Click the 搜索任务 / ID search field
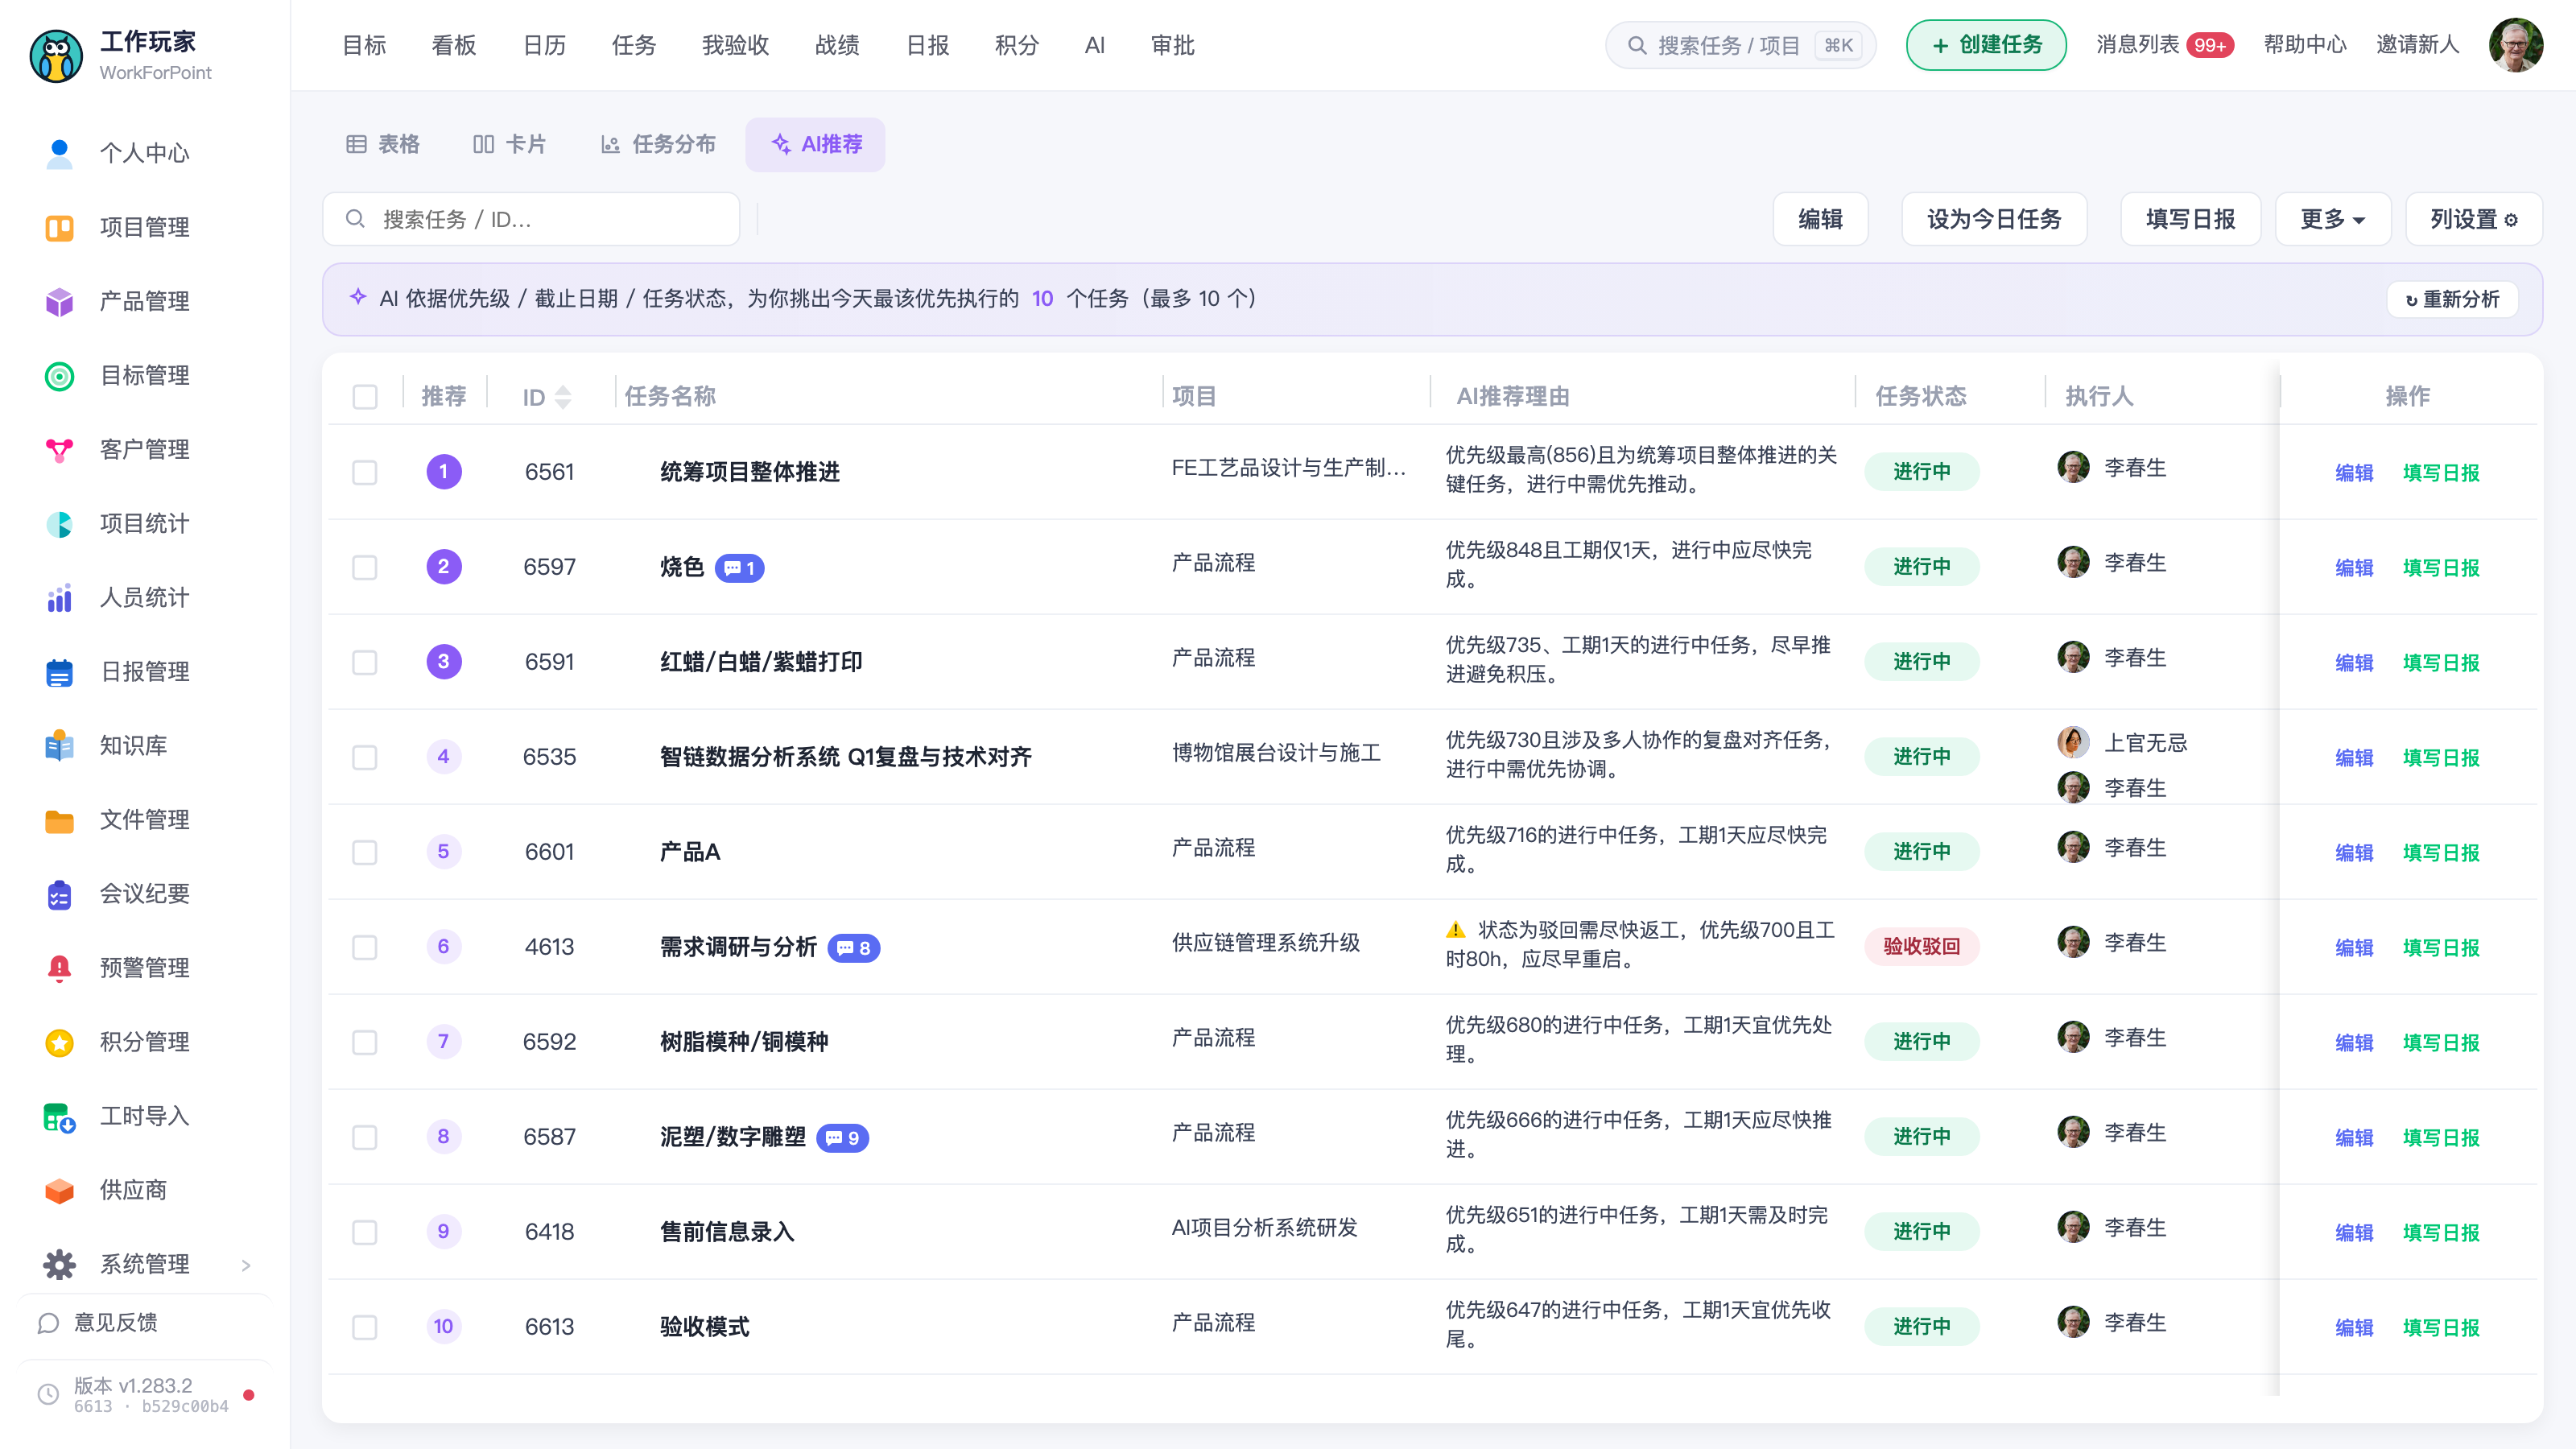Image resolution: width=2576 pixels, height=1449 pixels. pos(531,219)
